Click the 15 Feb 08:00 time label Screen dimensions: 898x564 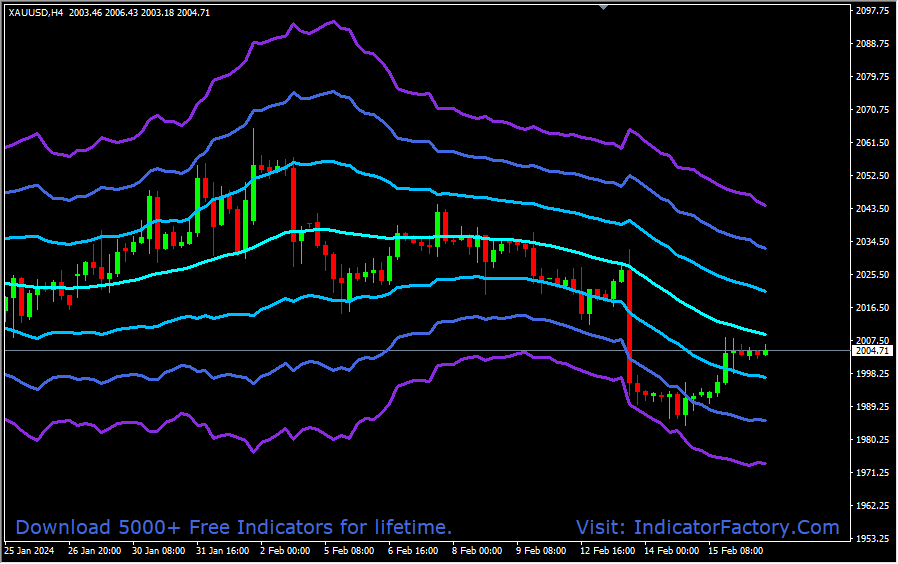click(x=736, y=551)
